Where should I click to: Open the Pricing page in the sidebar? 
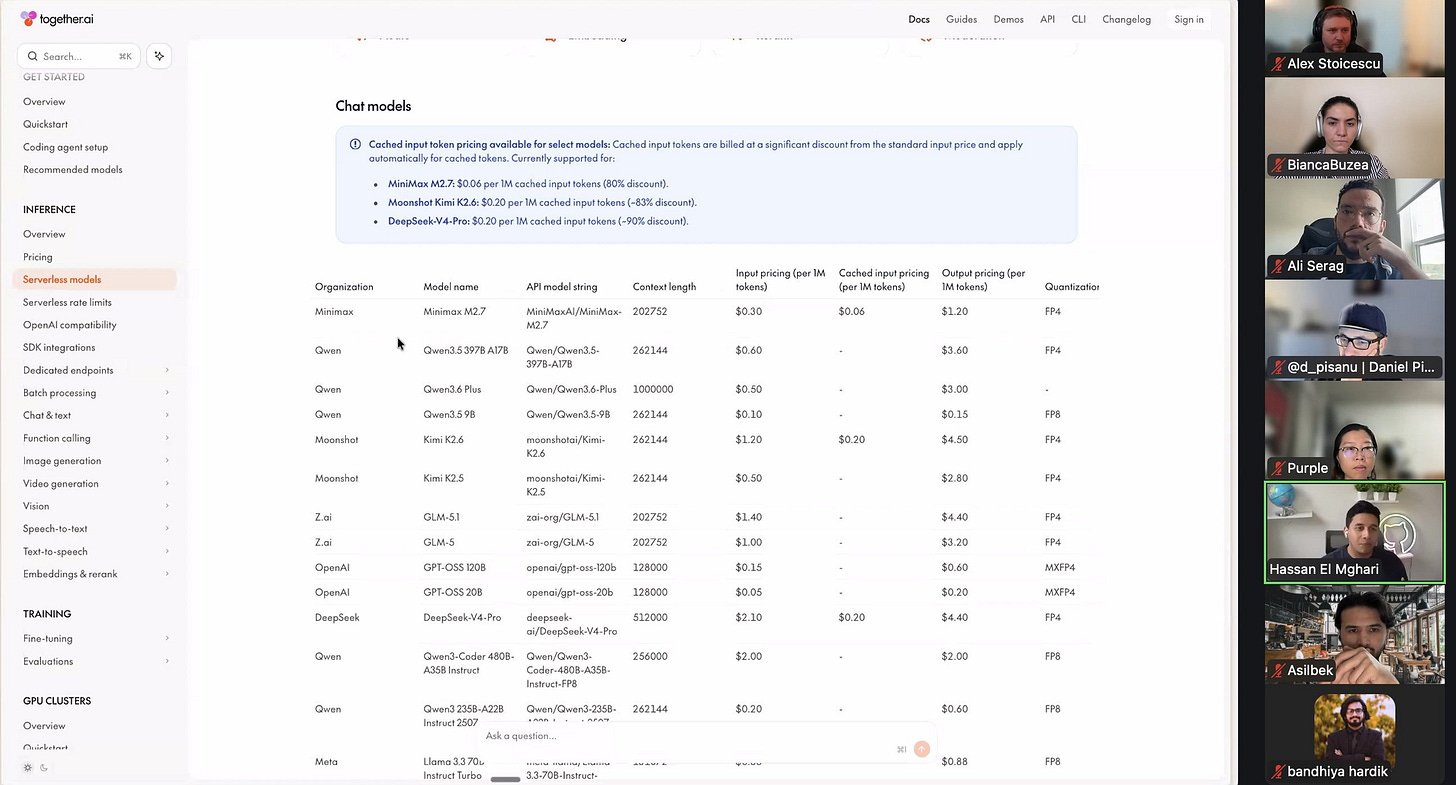[x=38, y=257]
